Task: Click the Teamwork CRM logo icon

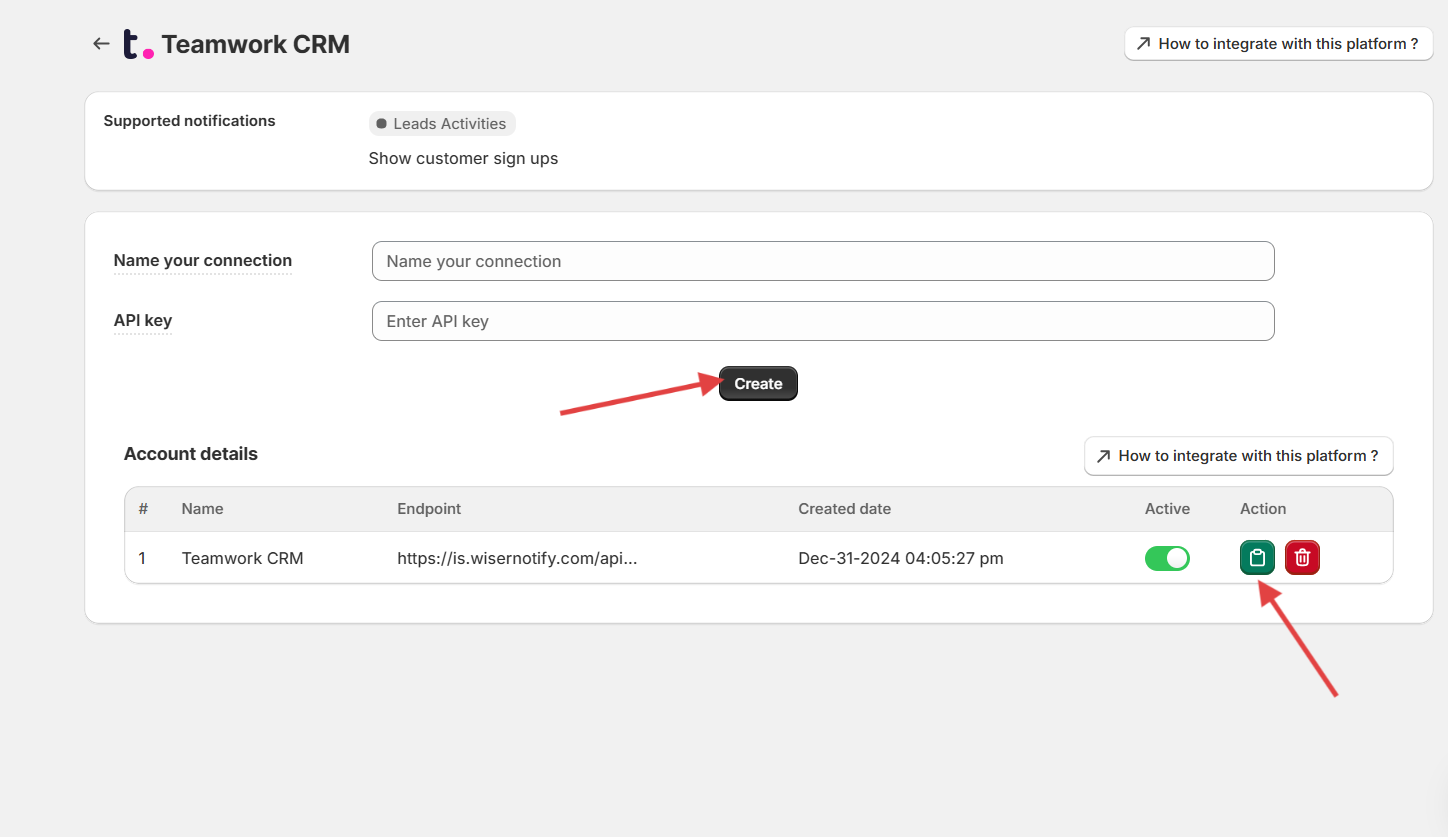Action: tap(138, 44)
